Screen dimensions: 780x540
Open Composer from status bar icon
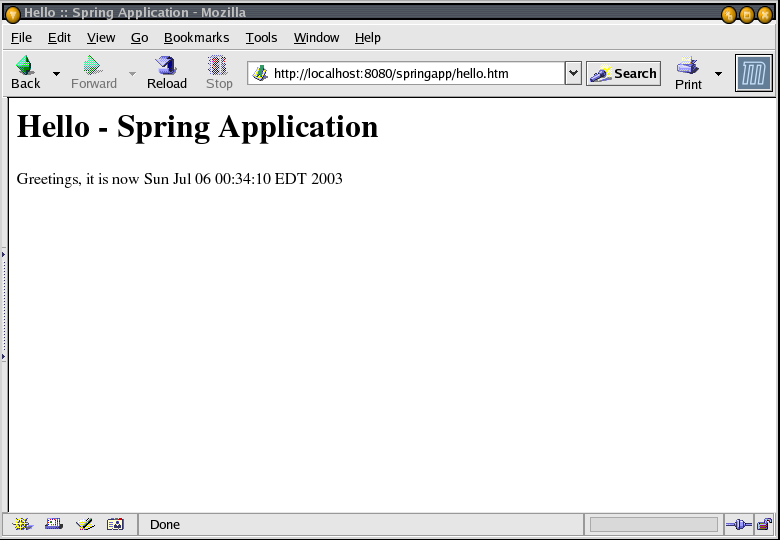[85, 524]
